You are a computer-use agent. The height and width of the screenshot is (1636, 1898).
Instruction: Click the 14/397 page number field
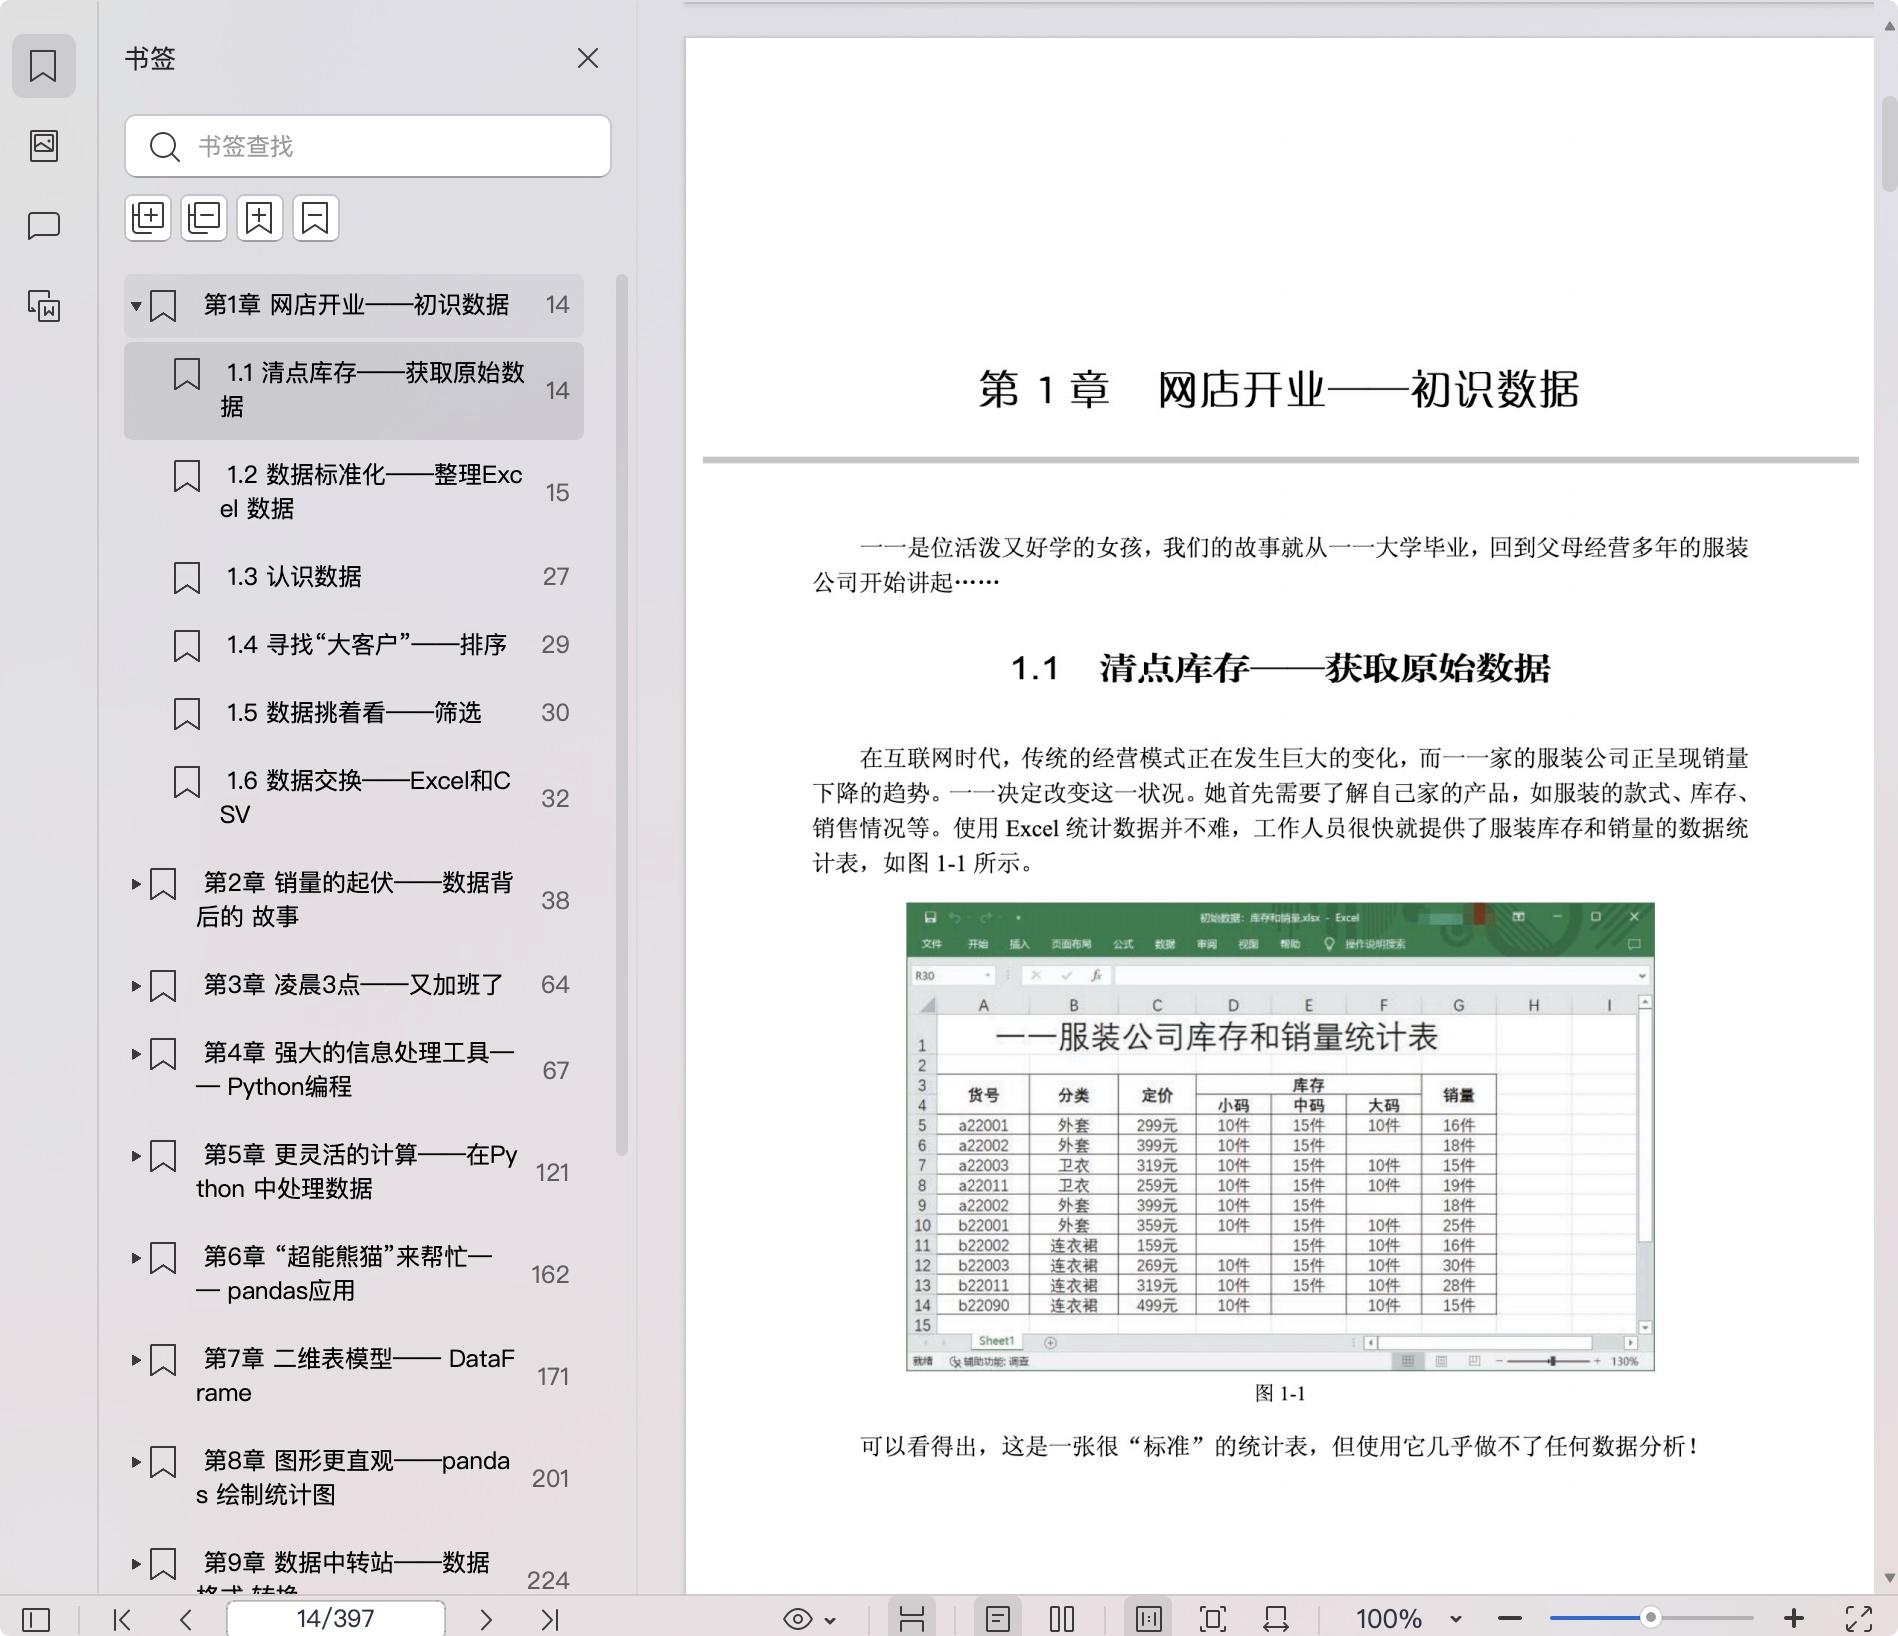[x=336, y=1619]
